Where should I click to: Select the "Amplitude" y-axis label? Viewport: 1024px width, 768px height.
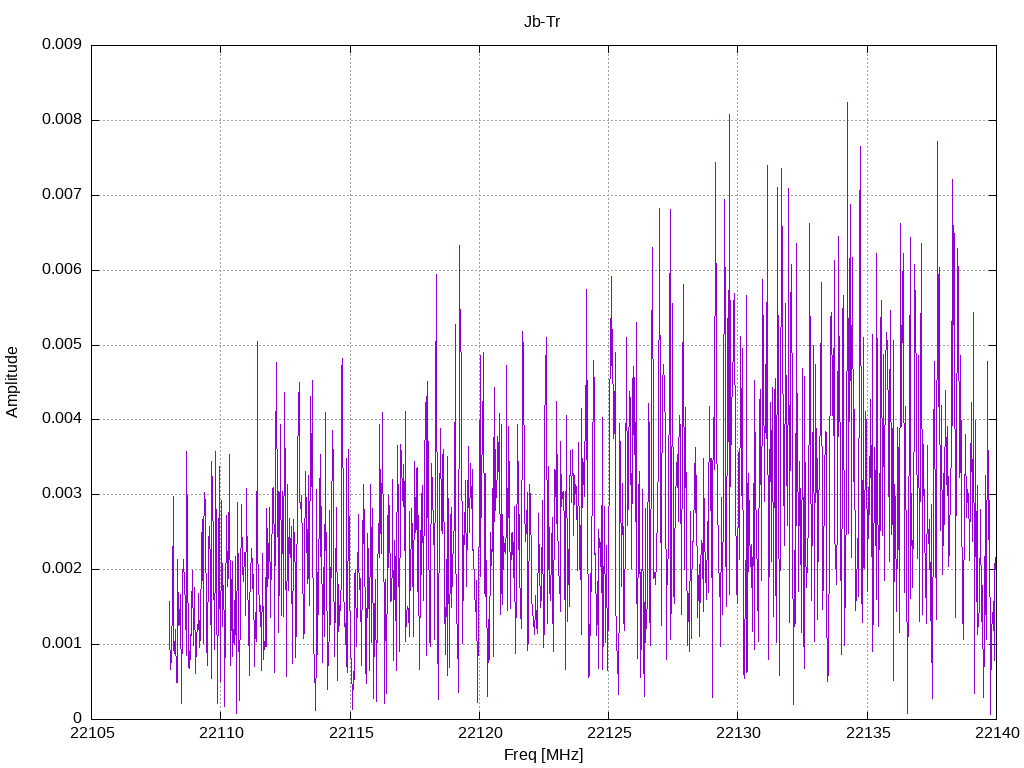click(x=12, y=382)
